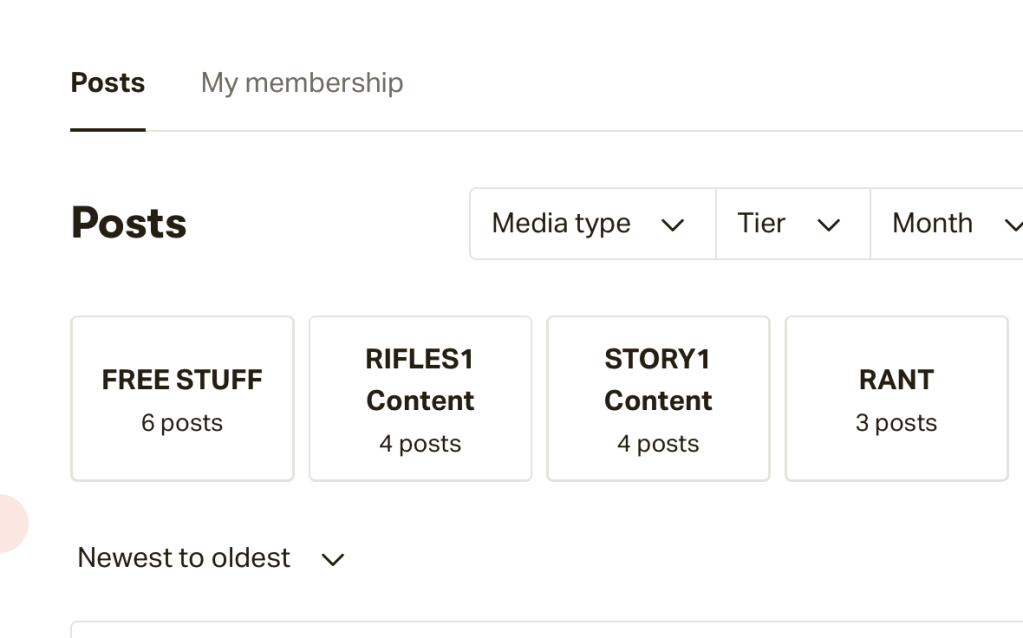The width and height of the screenshot is (1023, 638).
Task: Switch to the Posts tab
Action: 107,83
